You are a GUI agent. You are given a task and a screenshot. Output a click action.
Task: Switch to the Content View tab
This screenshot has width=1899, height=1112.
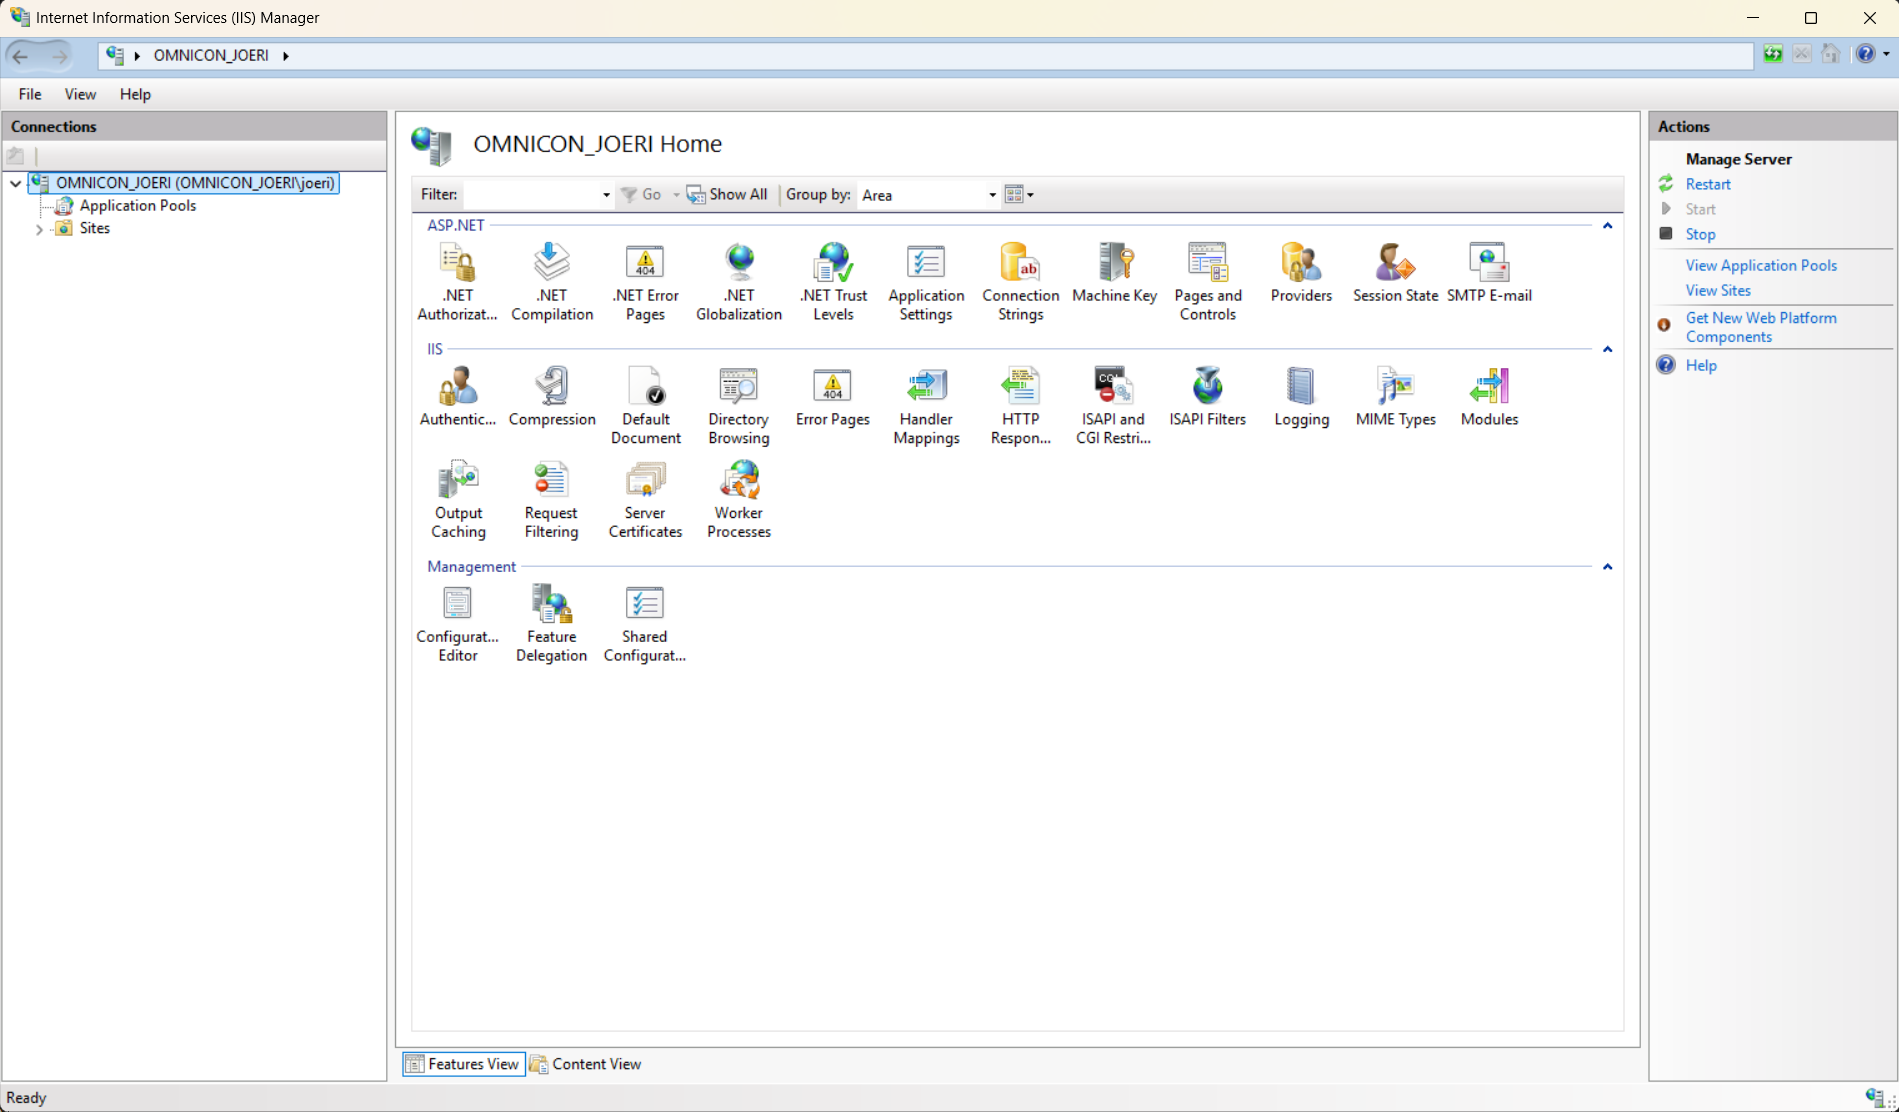pyautogui.click(x=586, y=1064)
